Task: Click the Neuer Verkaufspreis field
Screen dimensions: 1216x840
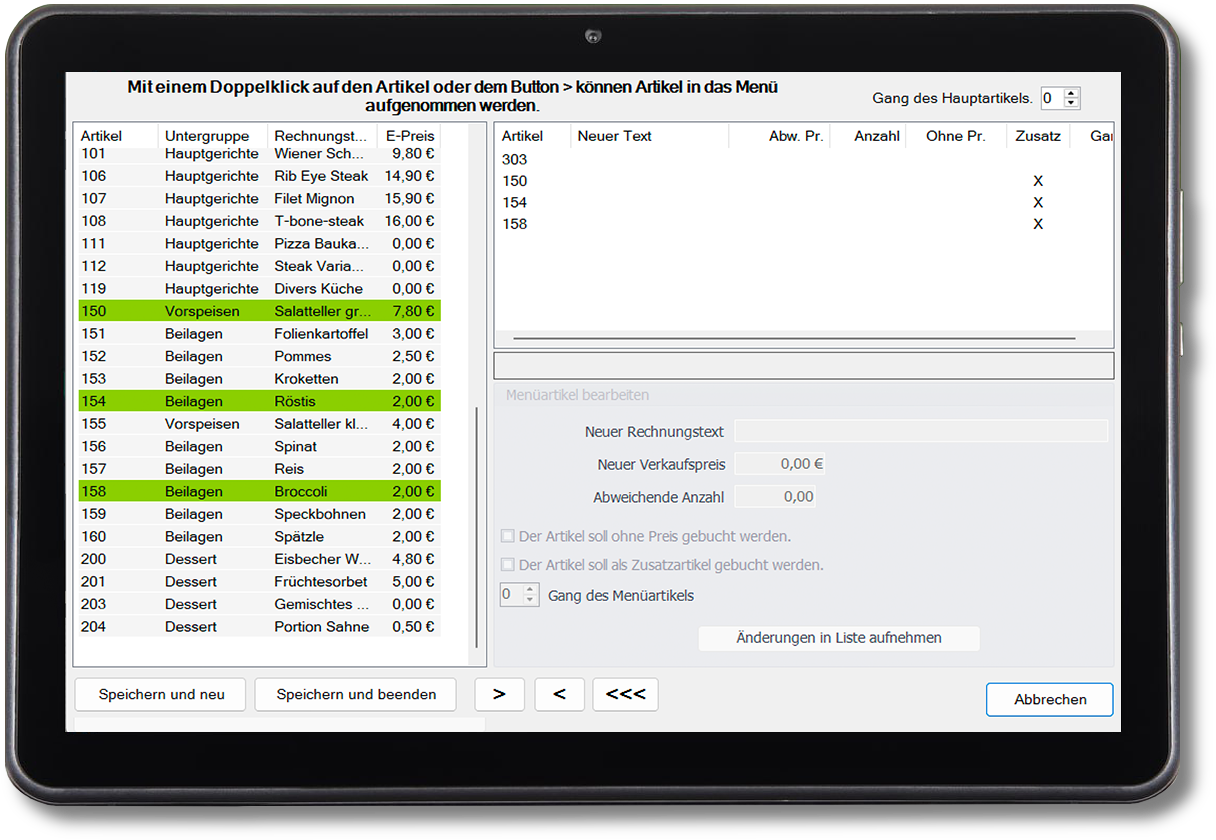Action: point(780,464)
